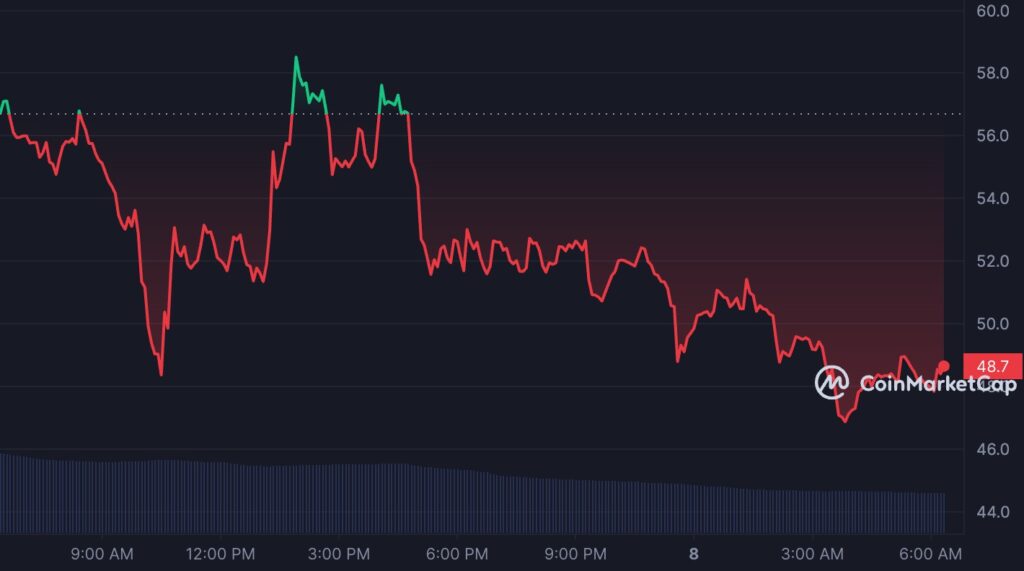Viewport: 1024px width, 571px height.
Task: Click the 46.0 price axis label
Action: pos(992,449)
